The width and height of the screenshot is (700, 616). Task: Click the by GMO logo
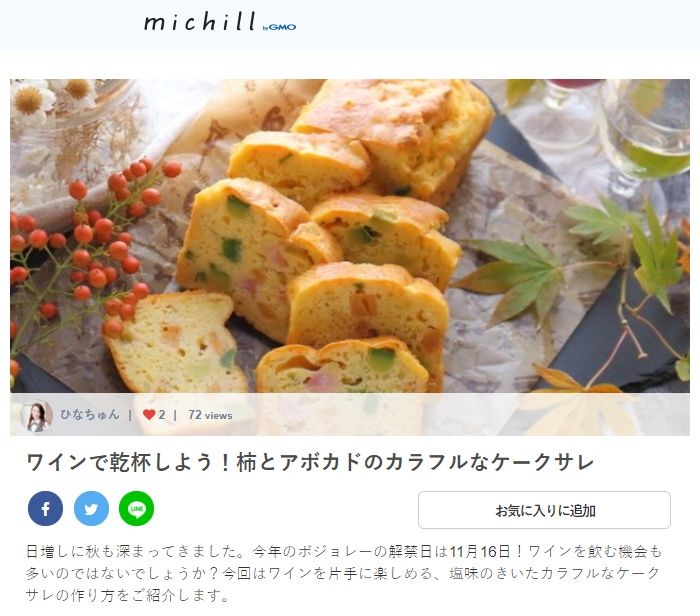click(279, 27)
